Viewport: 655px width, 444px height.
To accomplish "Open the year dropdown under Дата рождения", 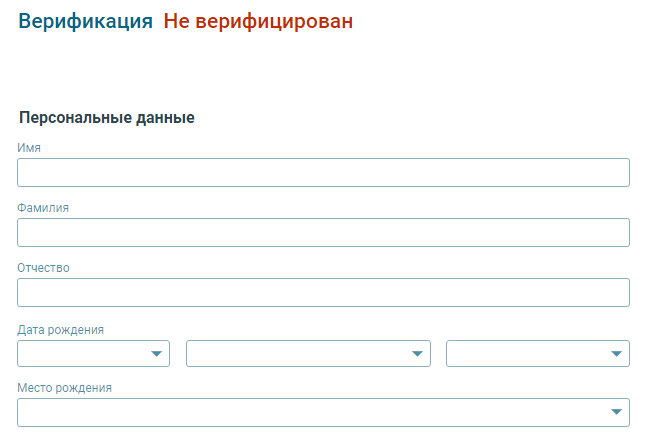I will click(x=538, y=354).
